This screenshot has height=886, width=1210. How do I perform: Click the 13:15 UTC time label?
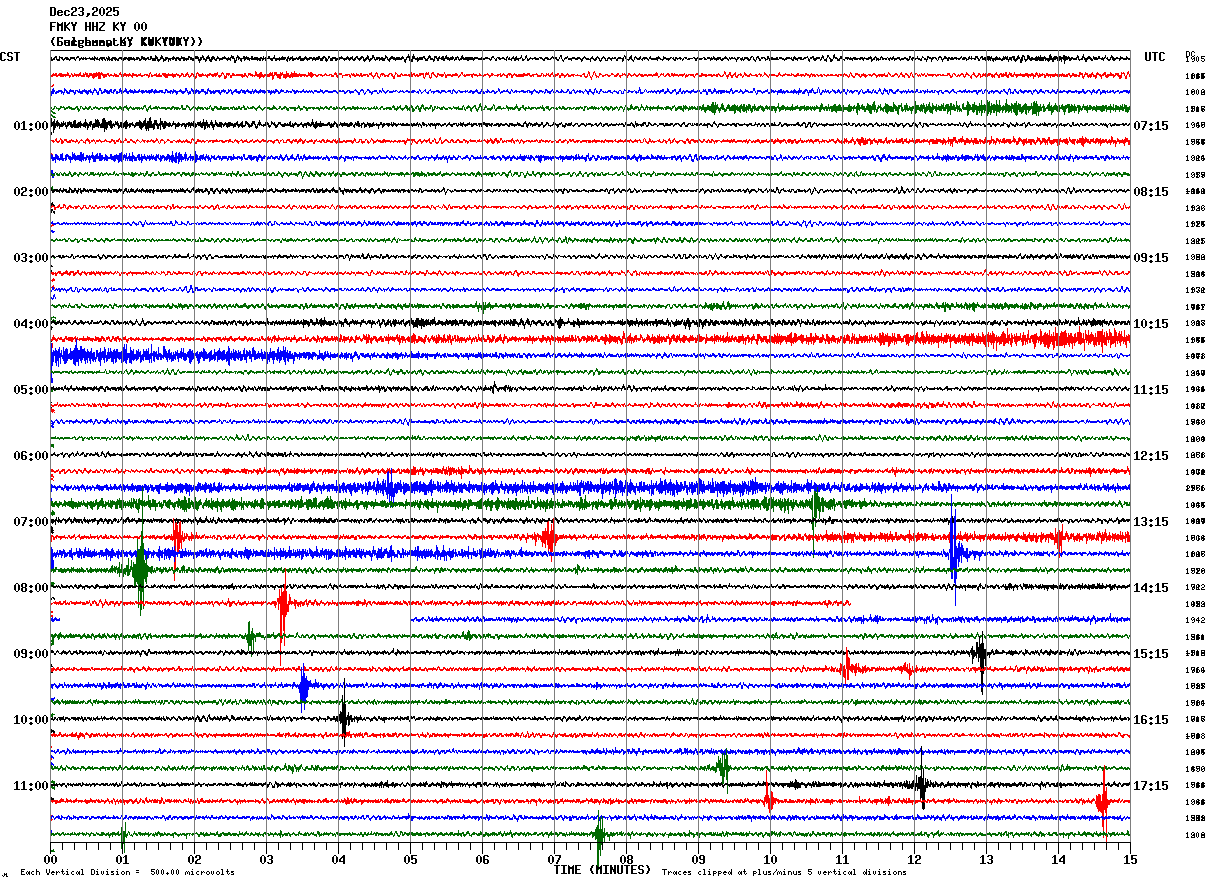[1152, 522]
